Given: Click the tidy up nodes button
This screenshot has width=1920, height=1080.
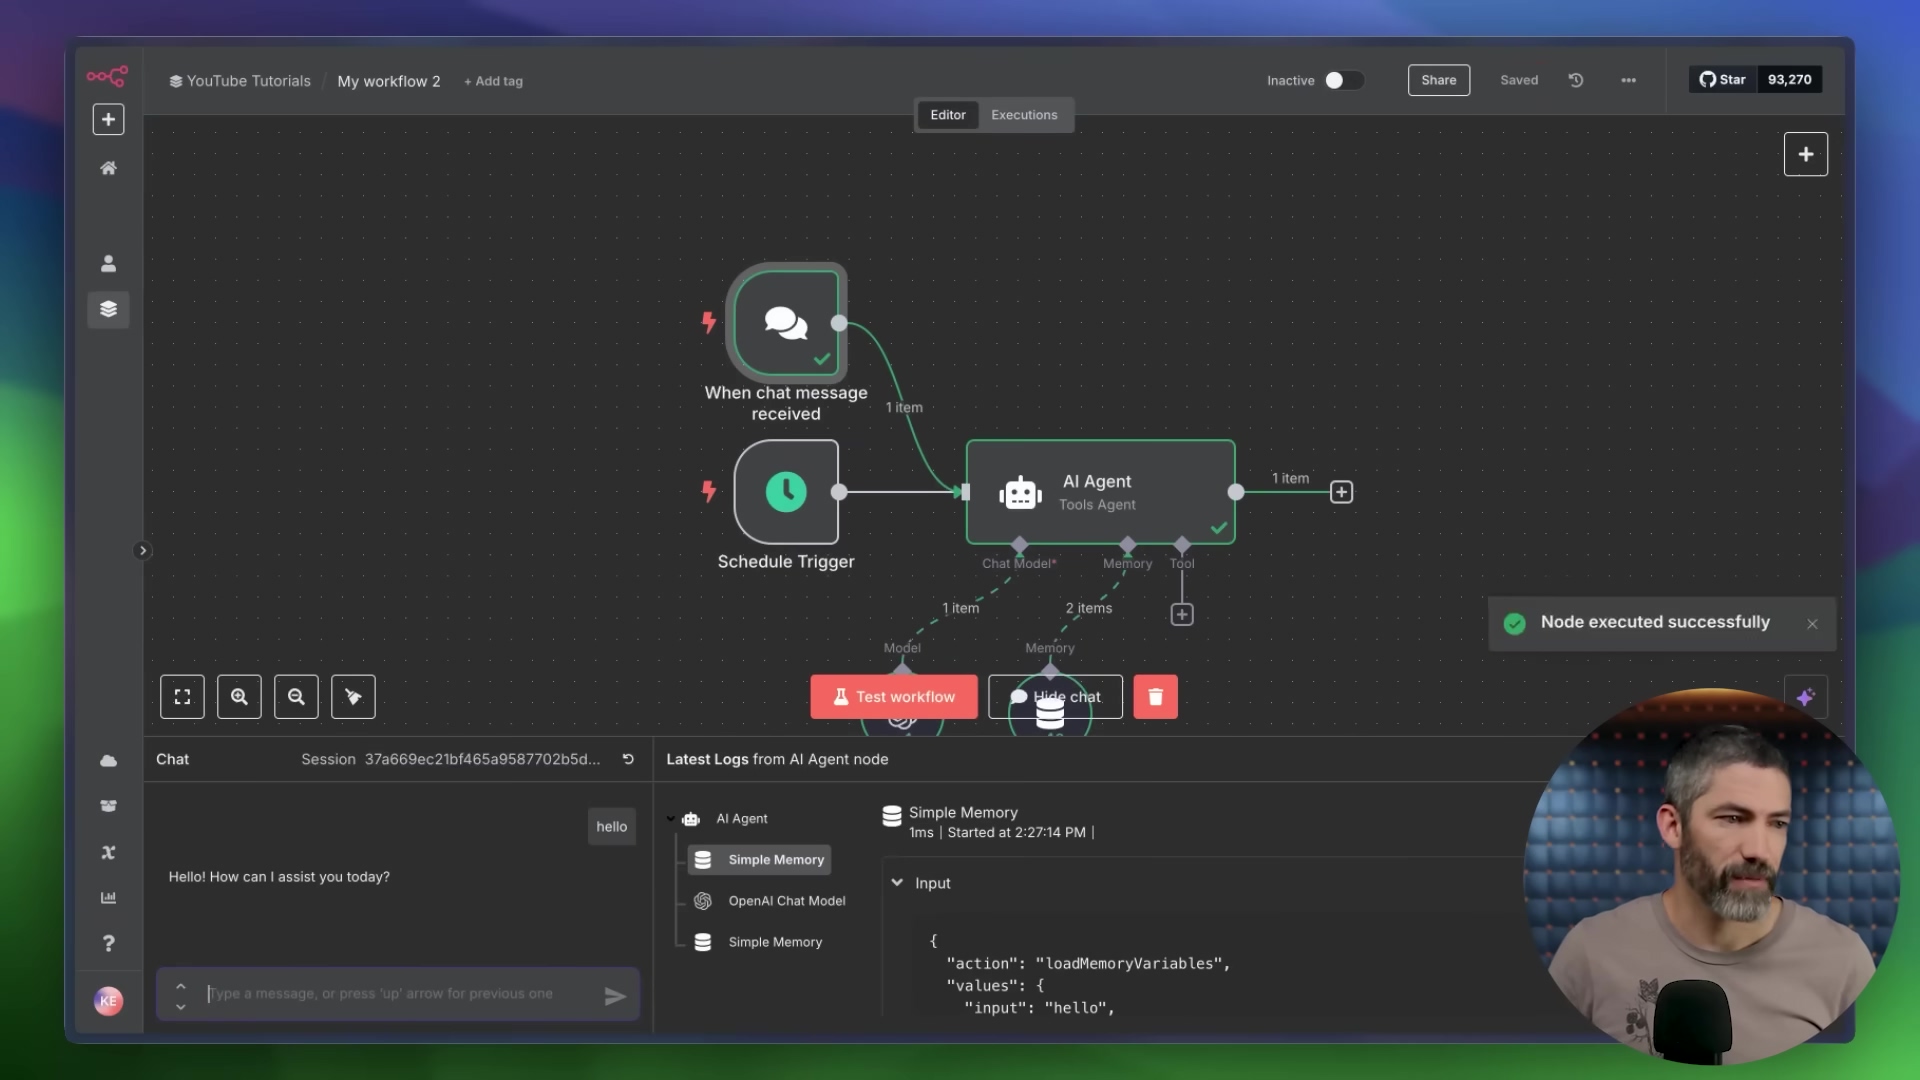Looking at the screenshot, I should point(353,697).
